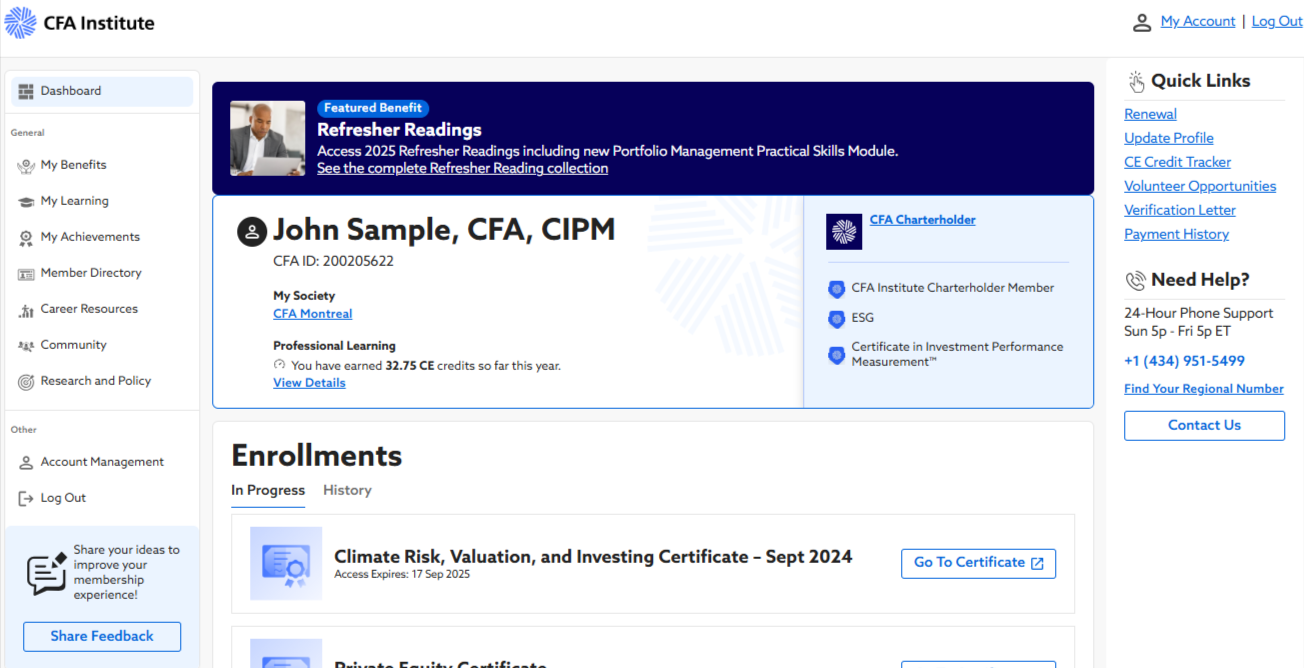The width and height of the screenshot is (1304, 668).
Task: Click the My Benefits icon in sidebar
Action: (x=26, y=165)
